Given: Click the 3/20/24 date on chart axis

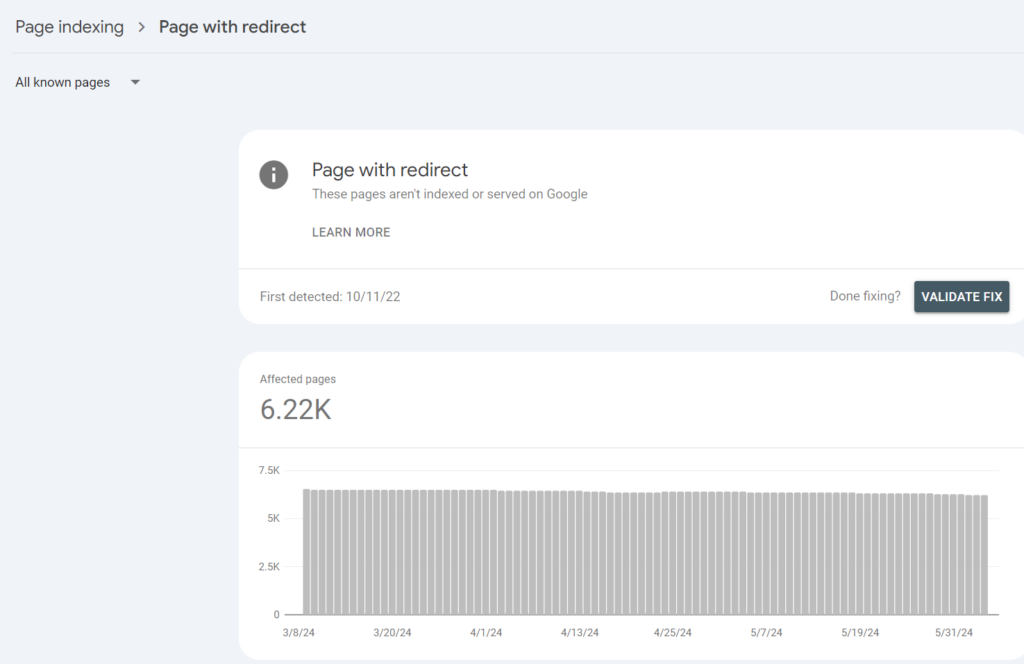Looking at the screenshot, I should [392, 632].
